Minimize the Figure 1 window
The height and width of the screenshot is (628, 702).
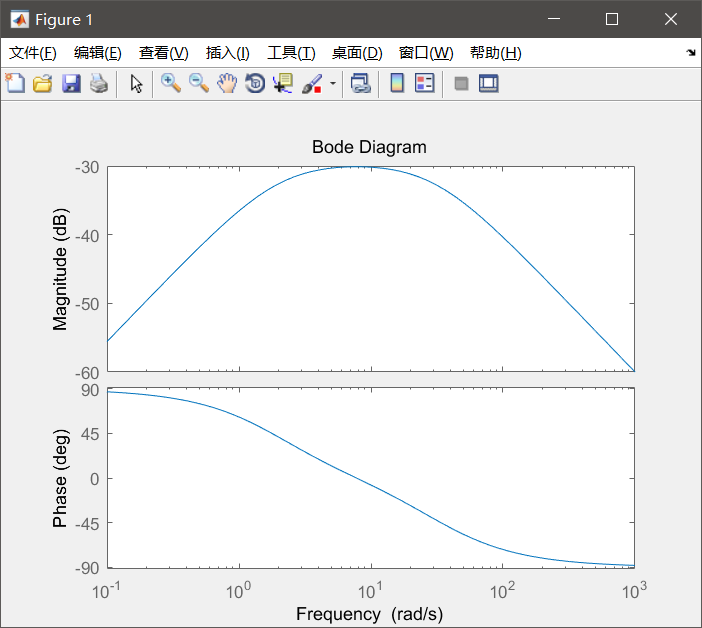[x=554, y=19]
